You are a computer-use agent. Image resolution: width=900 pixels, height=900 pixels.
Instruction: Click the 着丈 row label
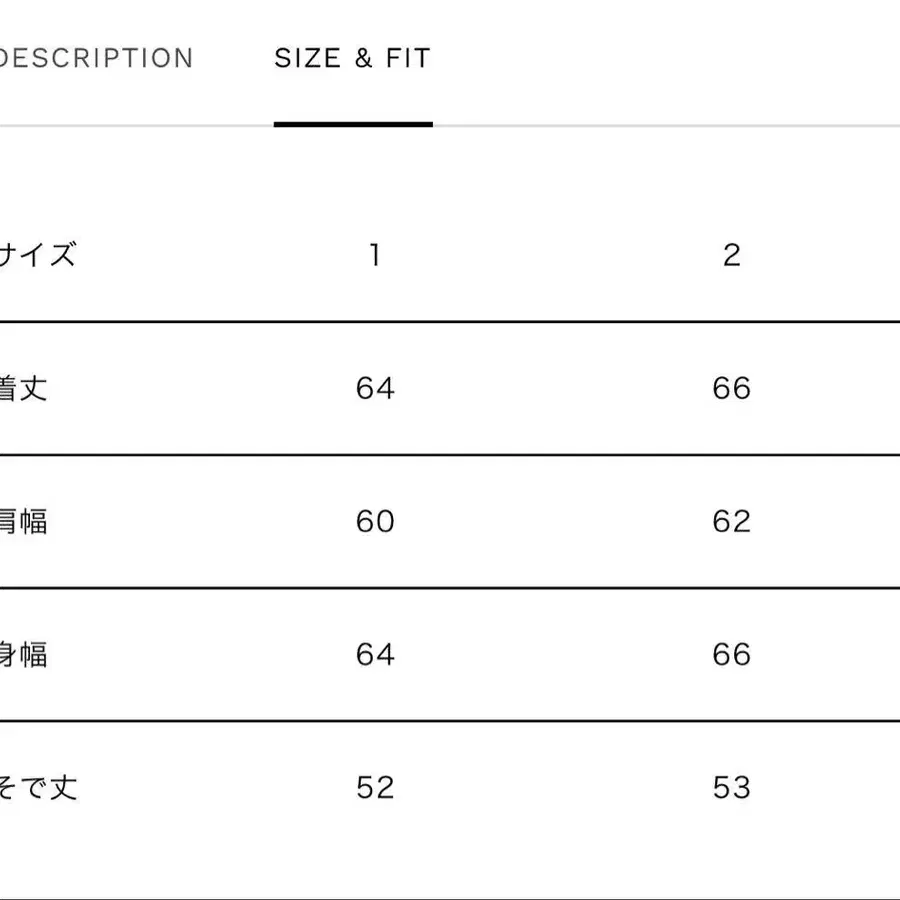click(x=24, y=388)
